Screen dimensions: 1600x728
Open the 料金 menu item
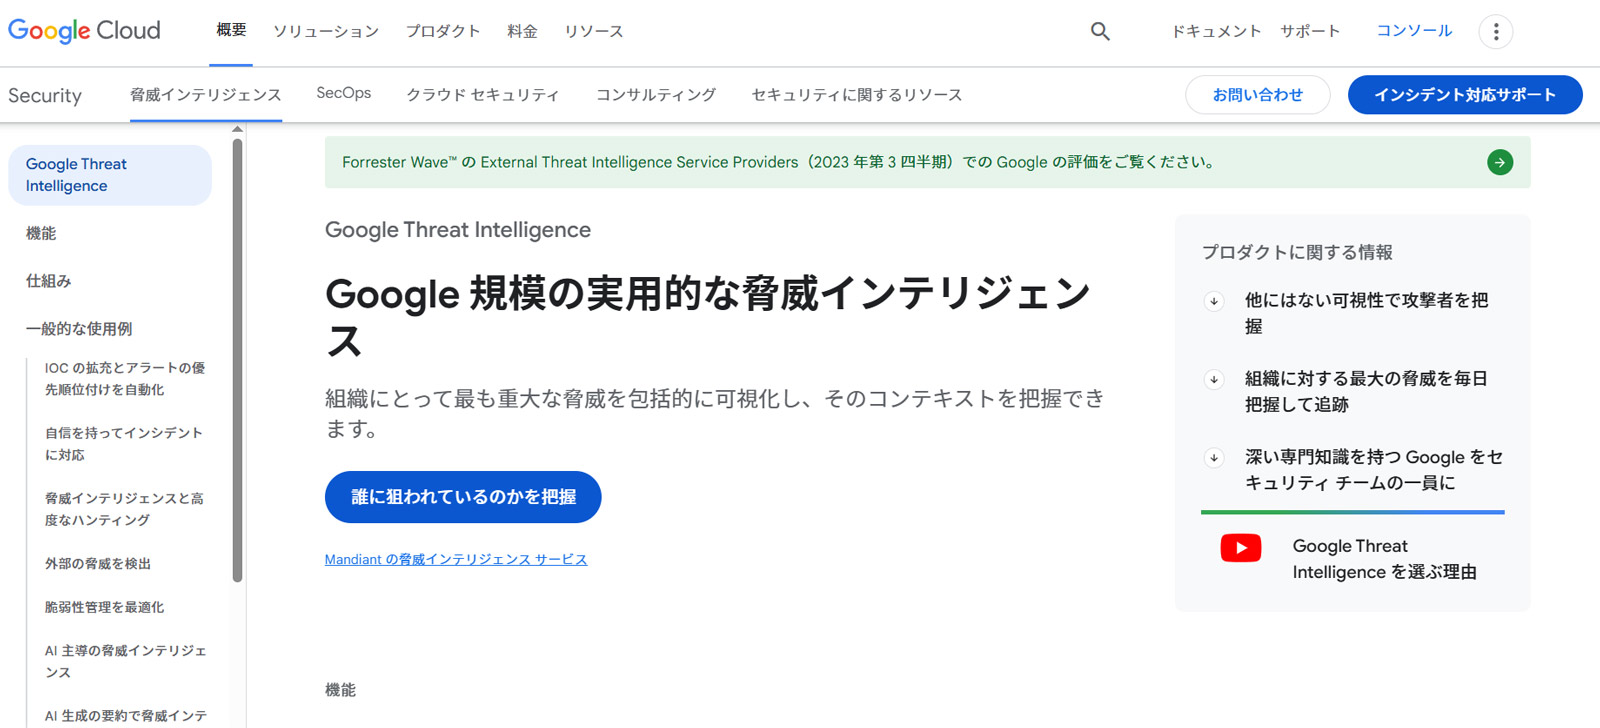[522, 31]
